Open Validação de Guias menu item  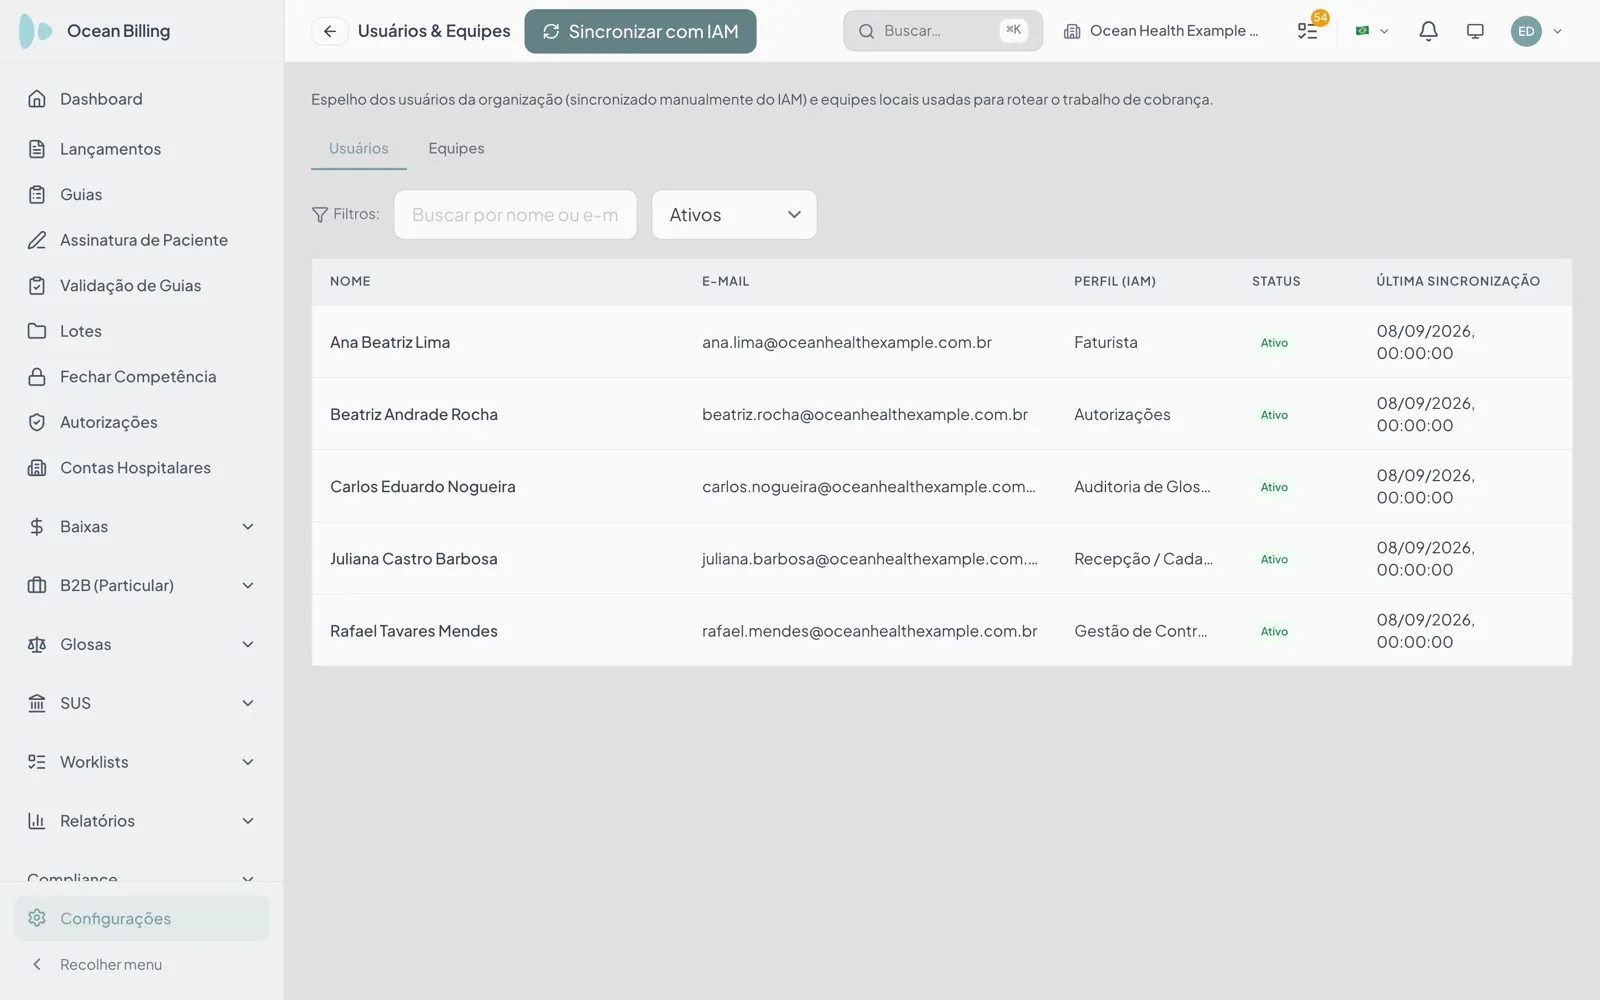(141, 286)
